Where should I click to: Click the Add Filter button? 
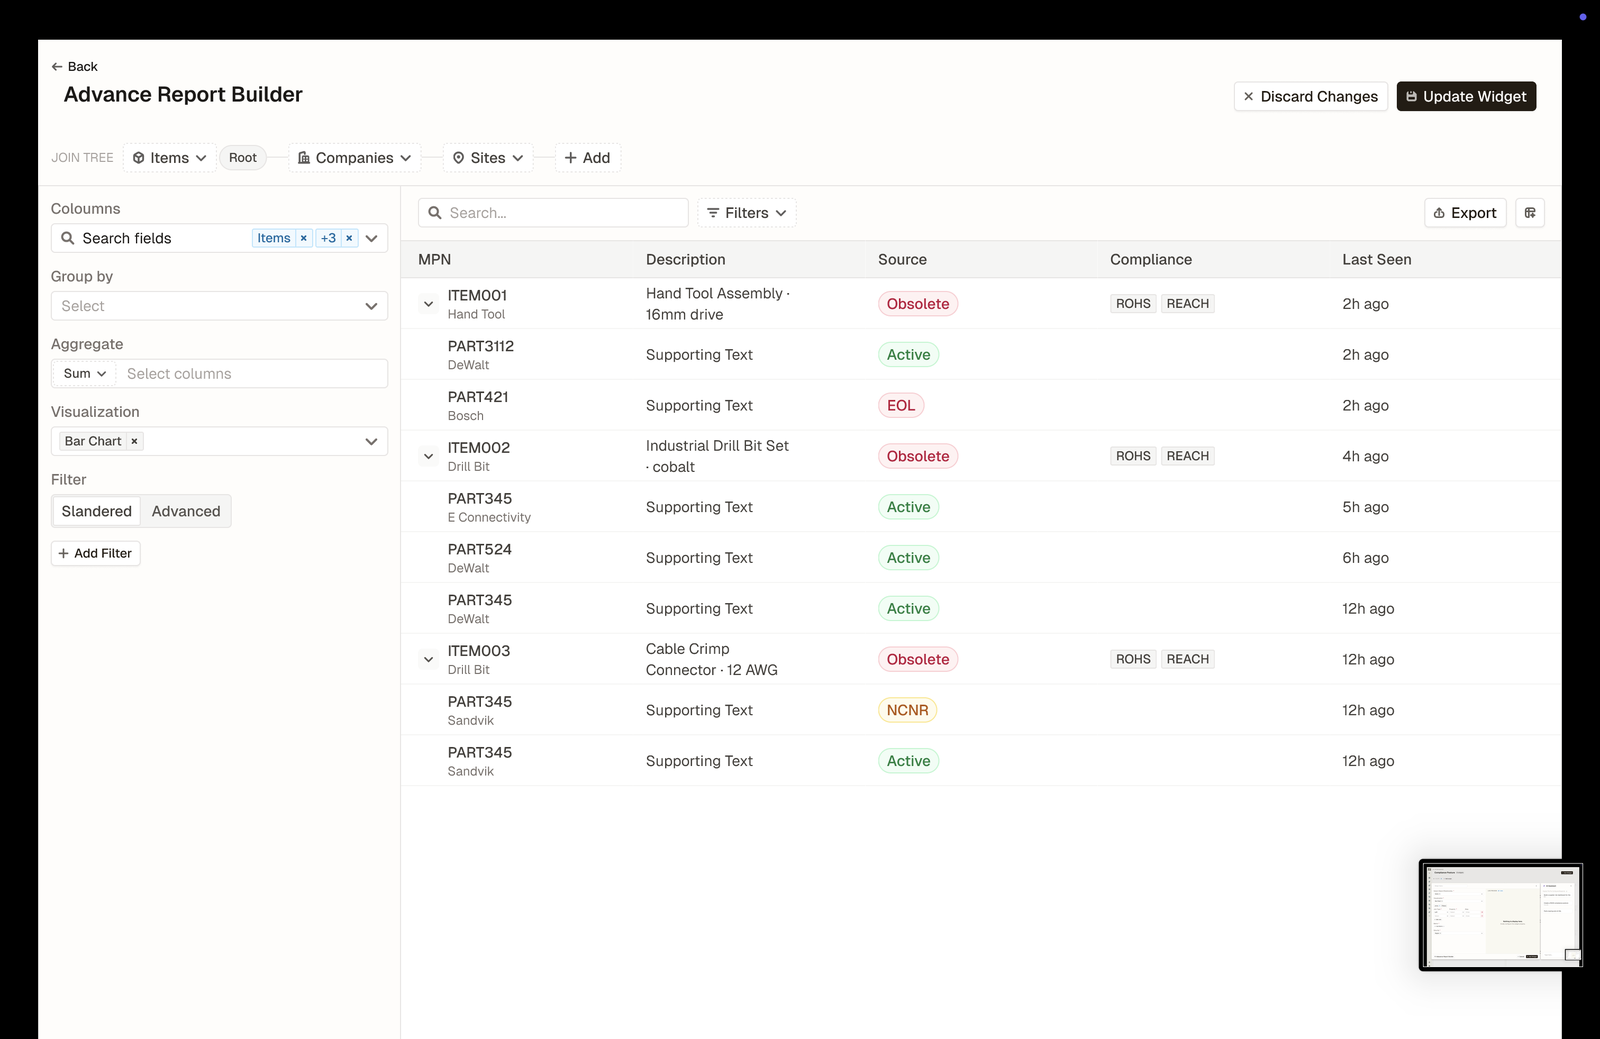pos(95,553)
